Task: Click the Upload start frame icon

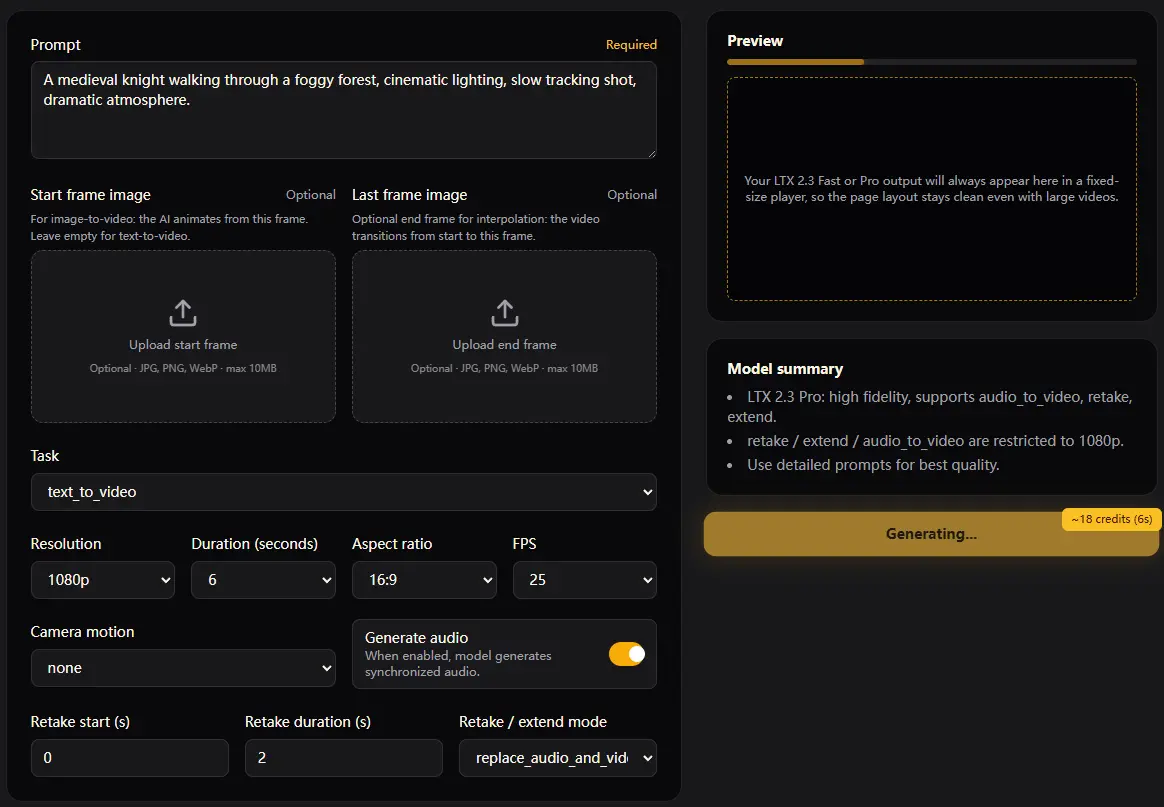Action: (183, 313)
